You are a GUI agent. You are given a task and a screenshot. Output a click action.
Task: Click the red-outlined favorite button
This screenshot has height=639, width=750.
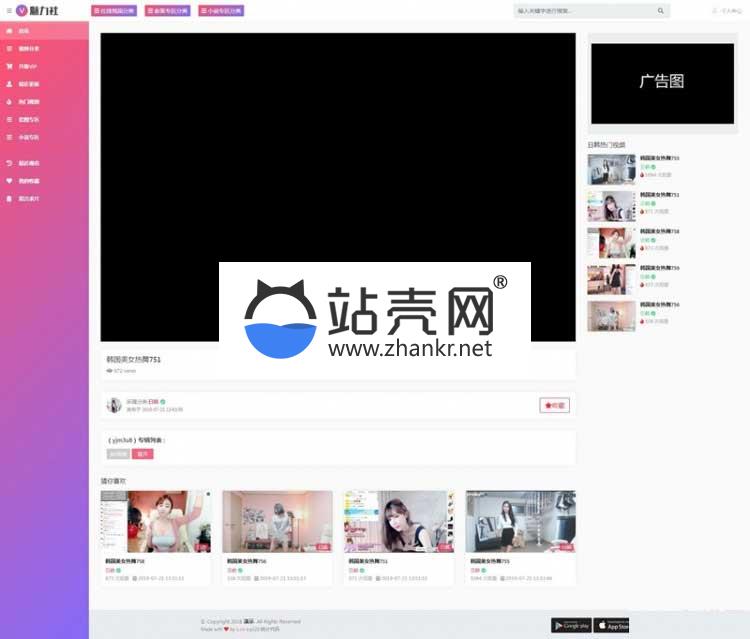coord(554,405)
